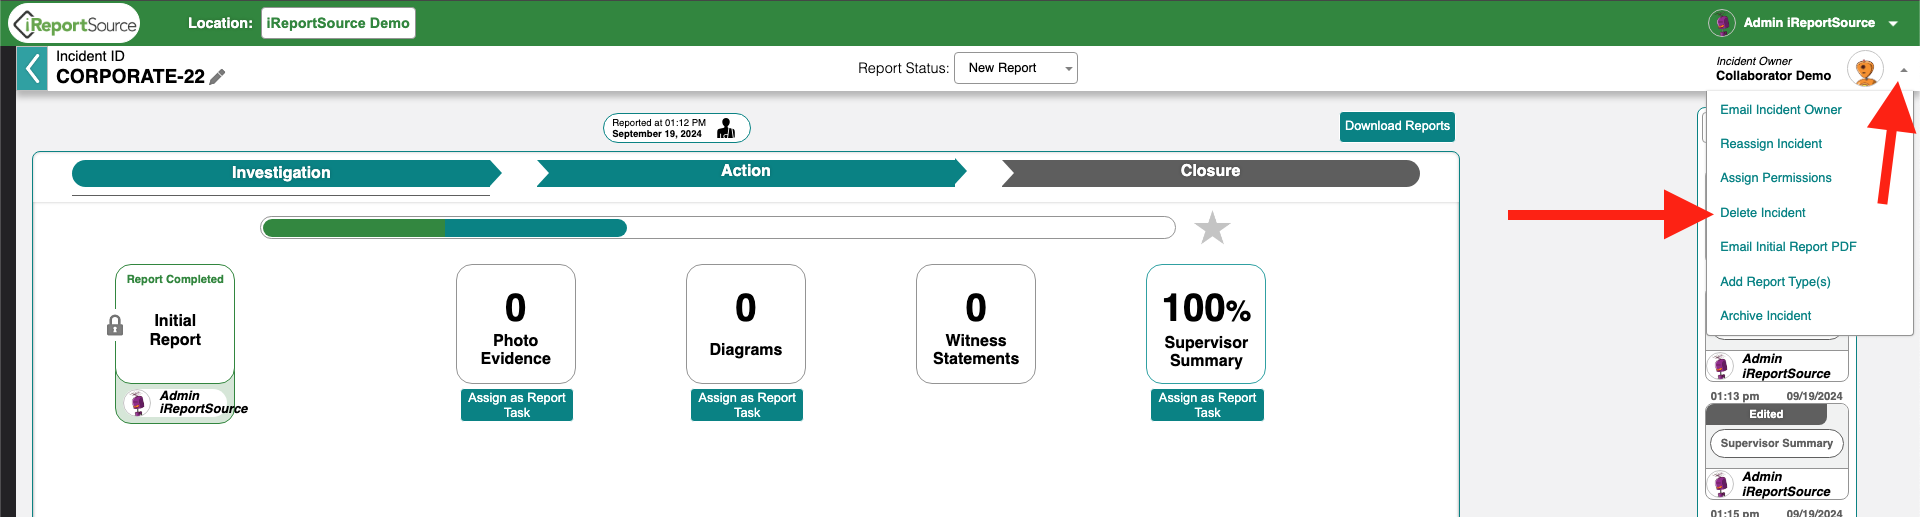Screen dimensions: 1920x517
Task: Open the Initial Report card
Action: click(x=175, y=324)
